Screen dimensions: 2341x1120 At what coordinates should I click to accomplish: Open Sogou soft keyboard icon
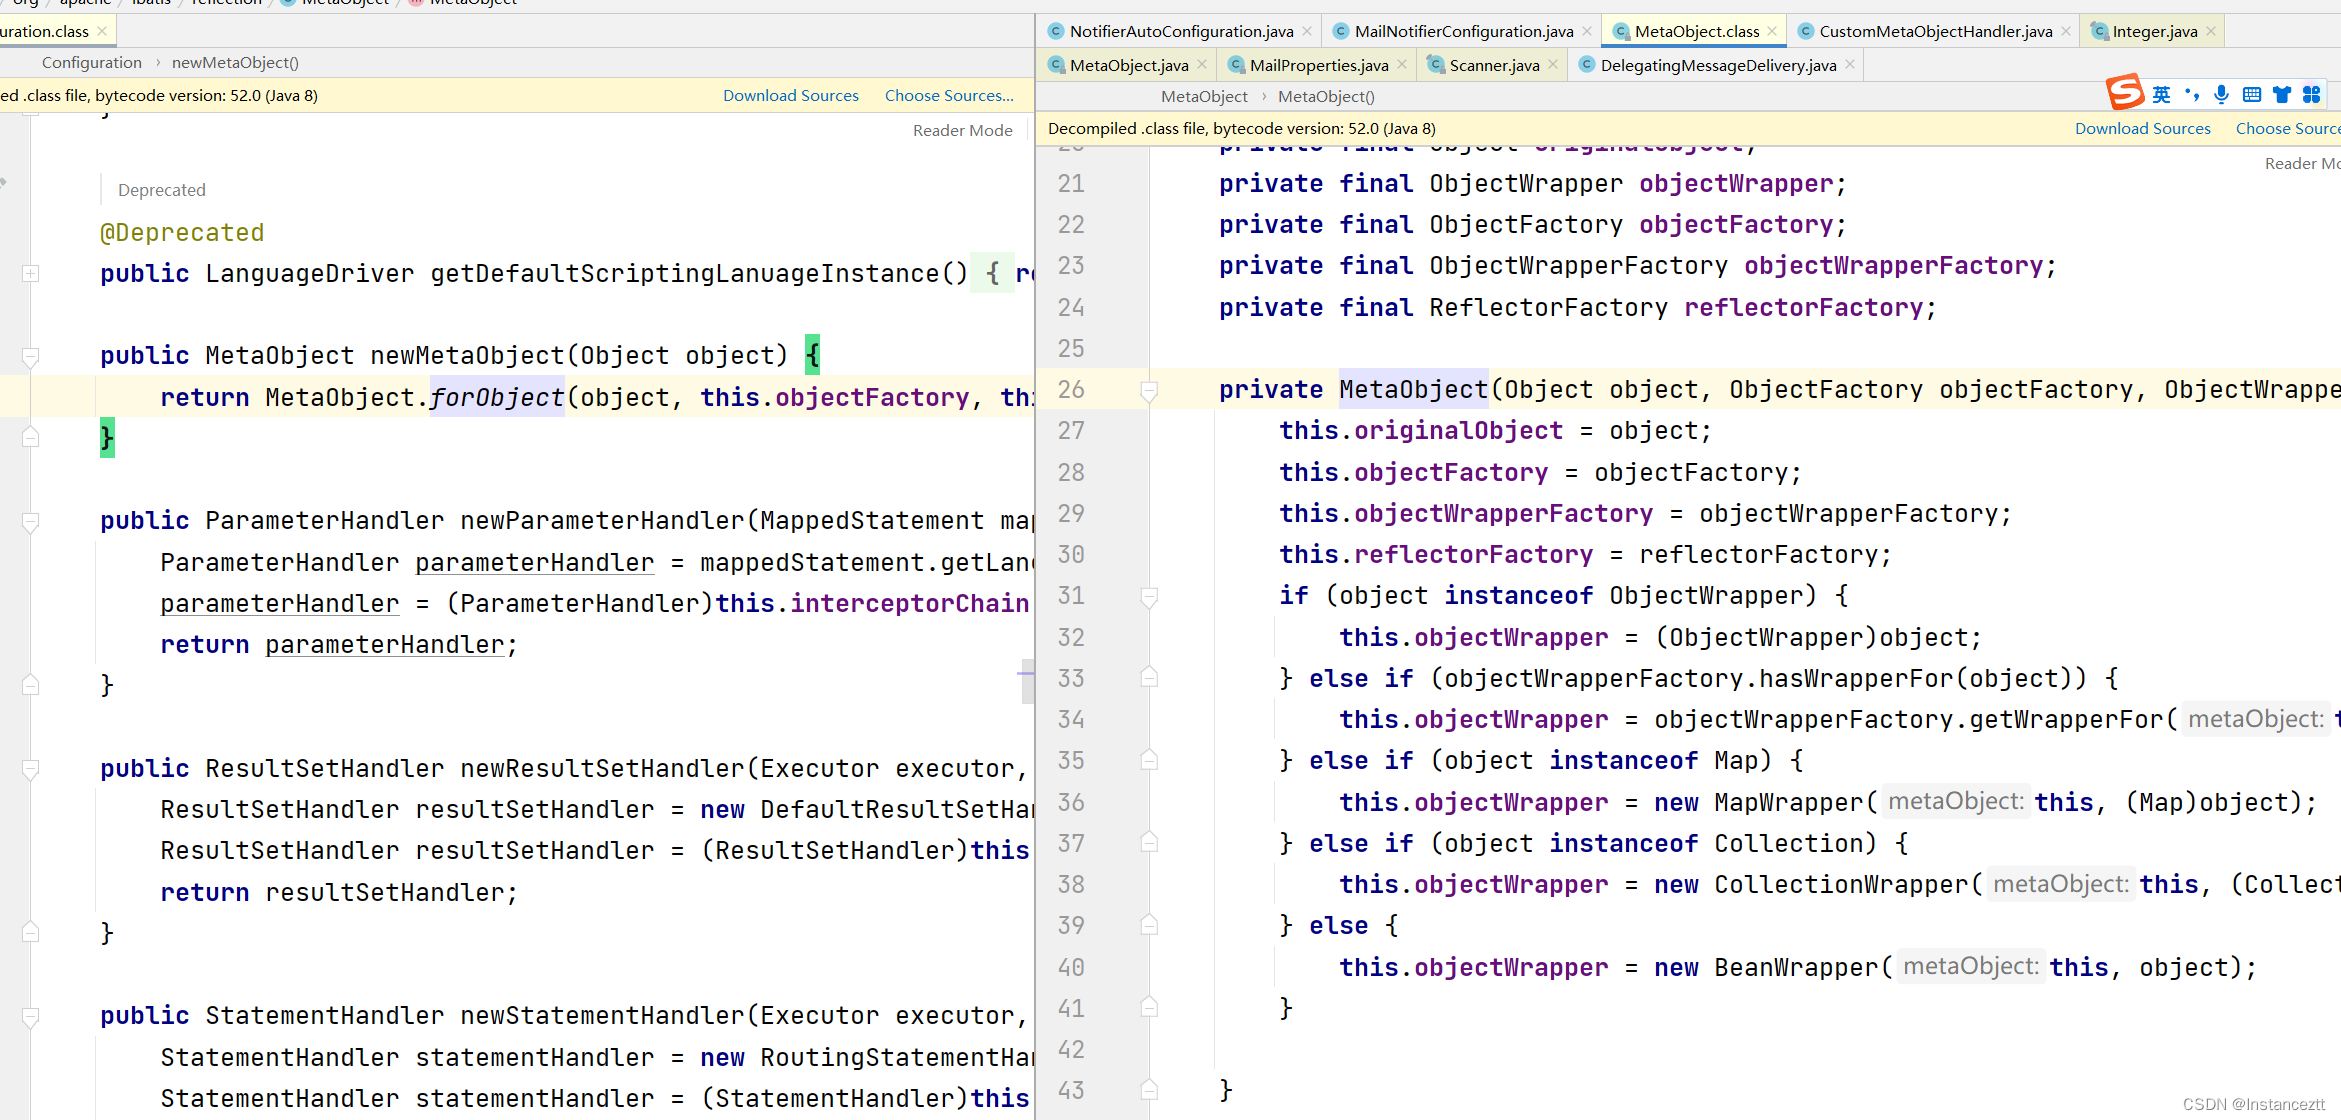click(2252, 95)
